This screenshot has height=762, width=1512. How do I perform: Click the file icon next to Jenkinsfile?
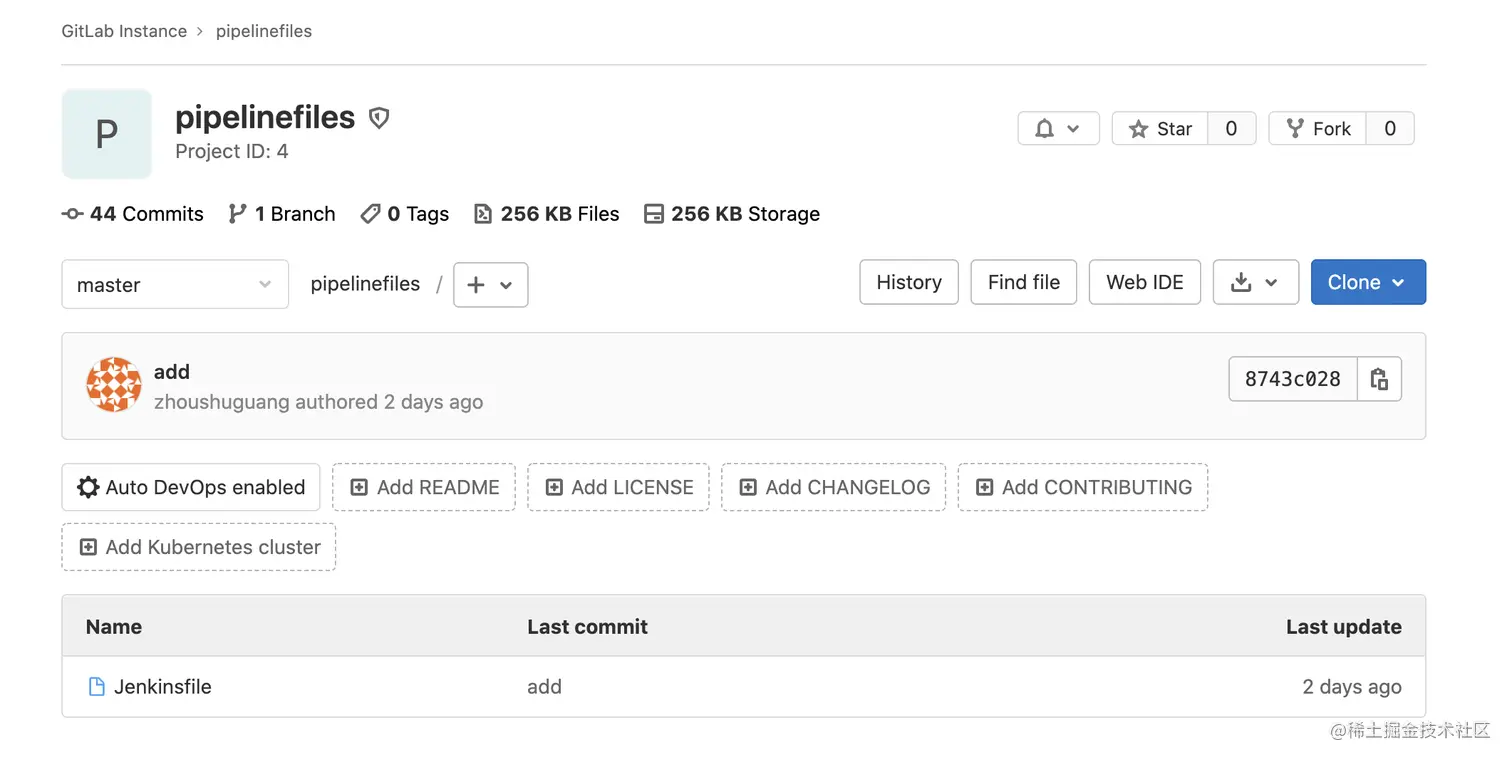[x=96, y=686]
